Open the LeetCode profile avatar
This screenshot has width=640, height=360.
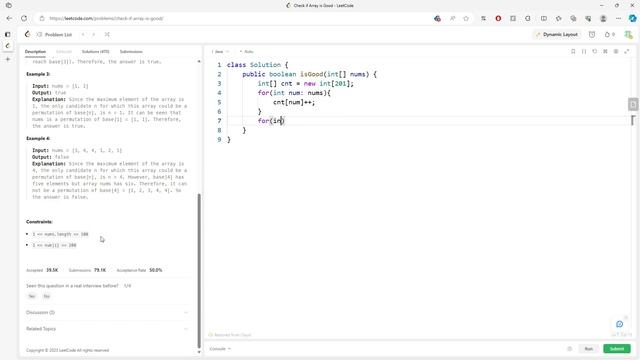pyautogui.click(x=628, y=35)
